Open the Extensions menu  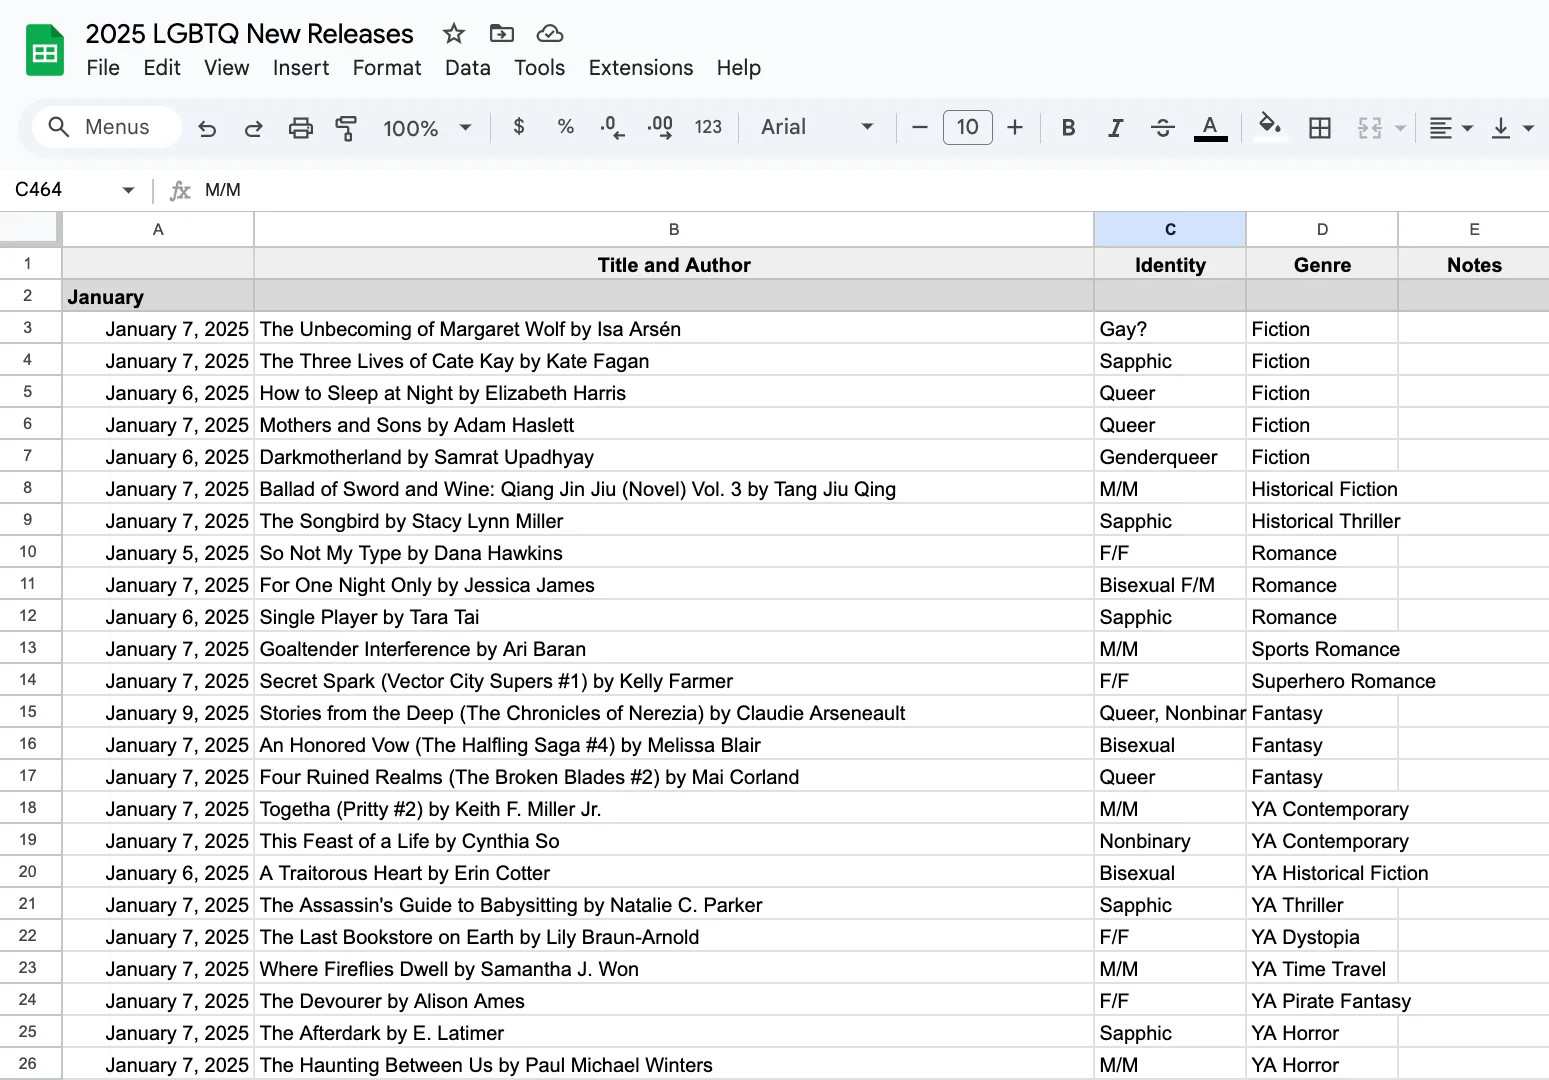pos(641,68)
